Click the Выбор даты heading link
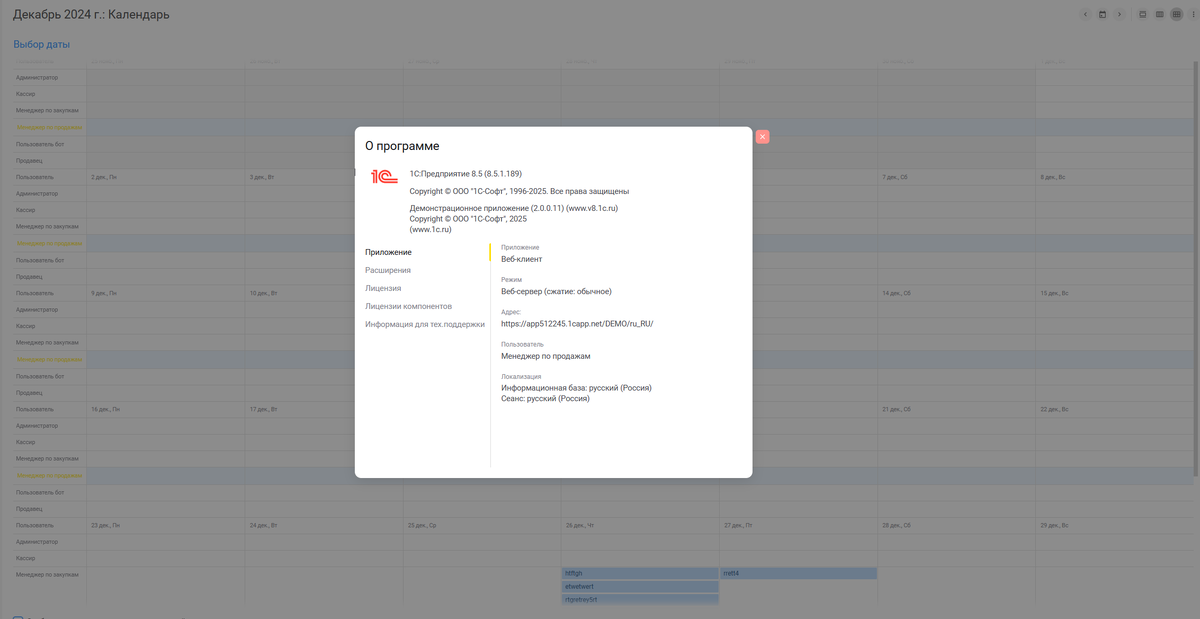 41,45
